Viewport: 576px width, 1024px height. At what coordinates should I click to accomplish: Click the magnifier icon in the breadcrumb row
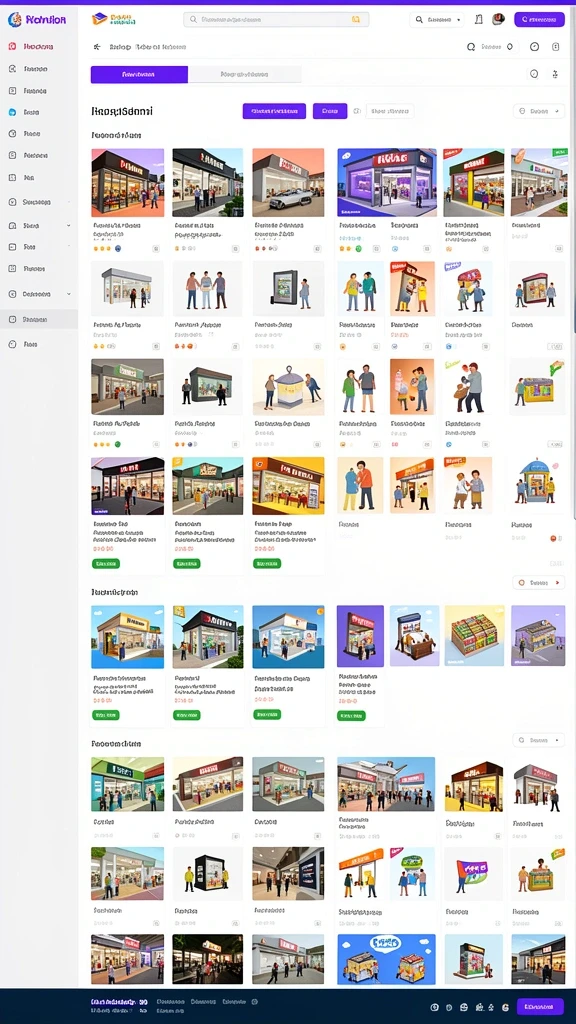pyautogui.click(x=471, y=47)
